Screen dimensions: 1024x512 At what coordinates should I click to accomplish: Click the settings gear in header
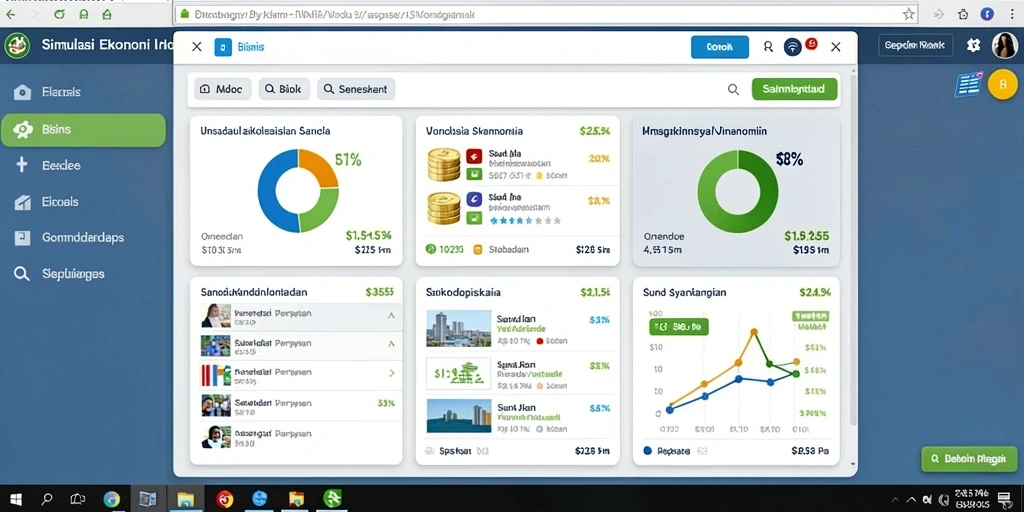pos(974,46)
